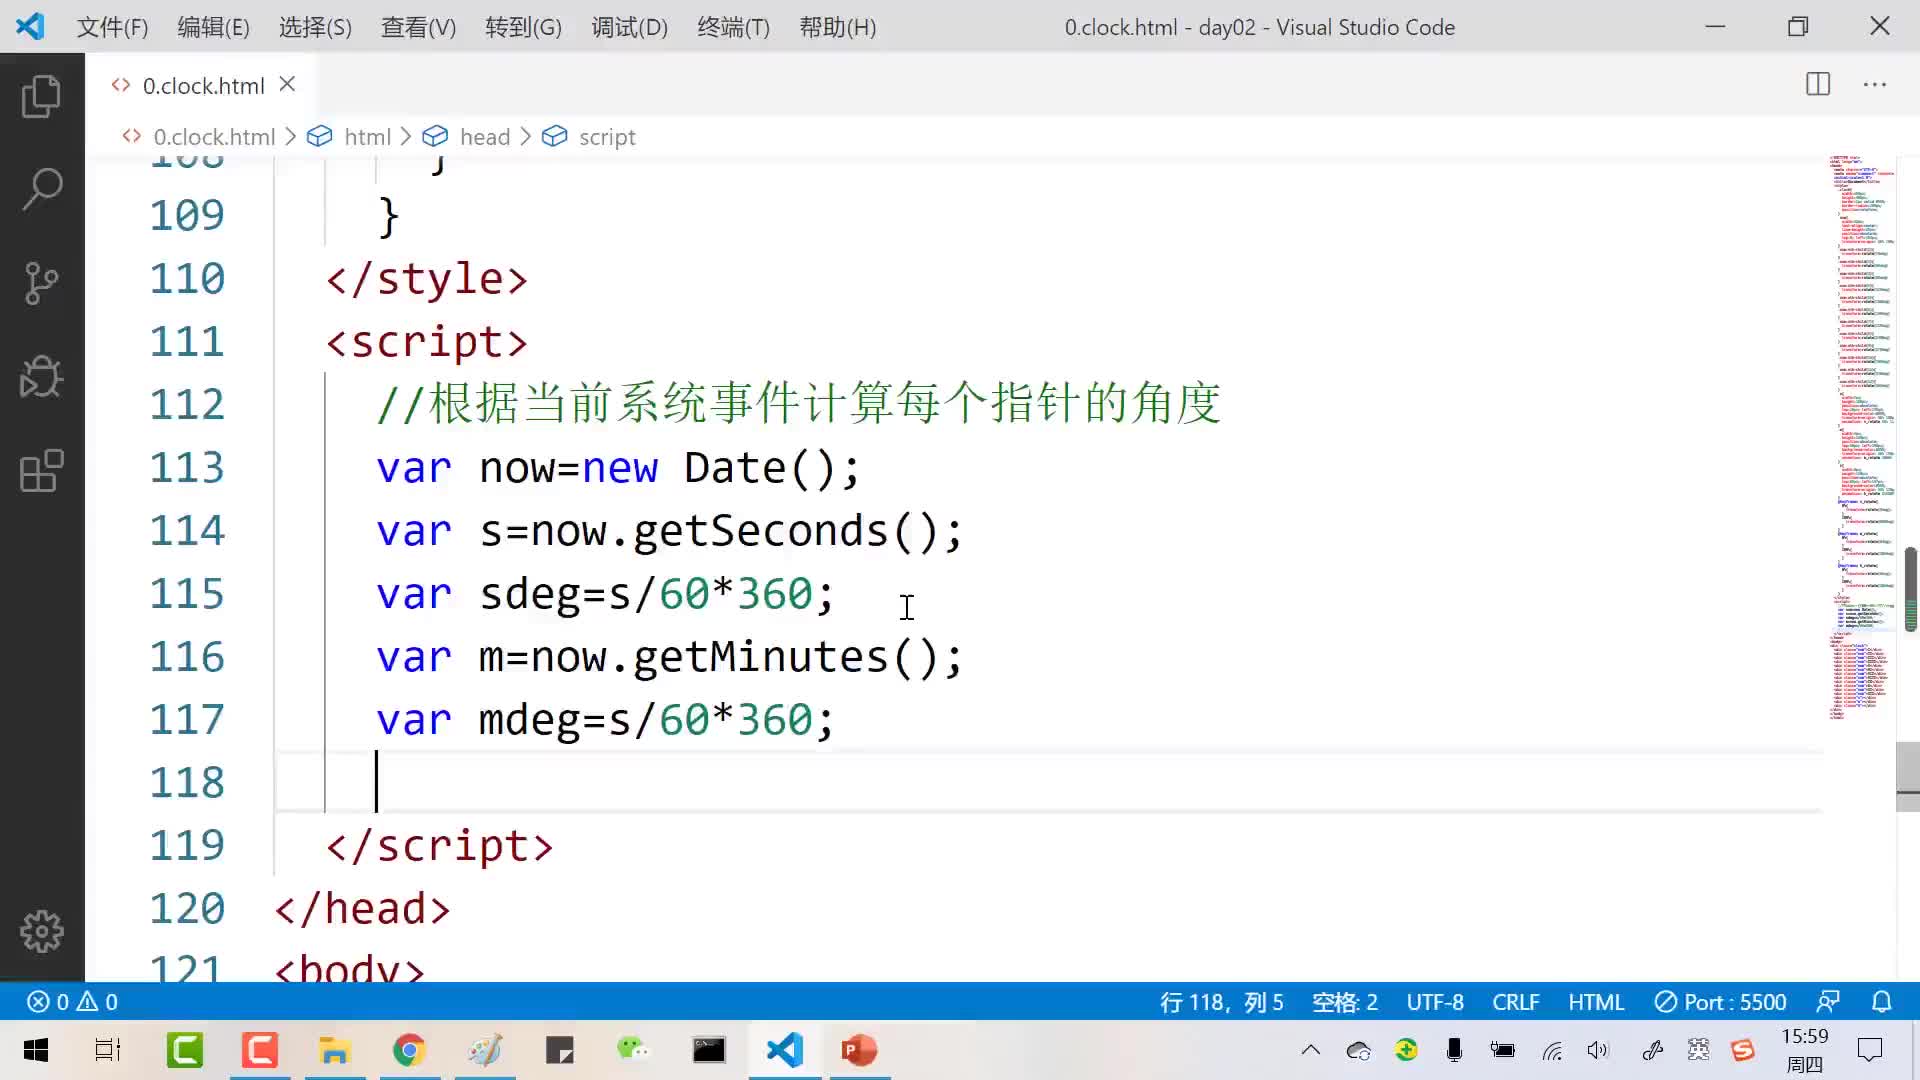Open the 转到(G) menu
Viewport: 1920px width, 1080px height.
(523, 27)
